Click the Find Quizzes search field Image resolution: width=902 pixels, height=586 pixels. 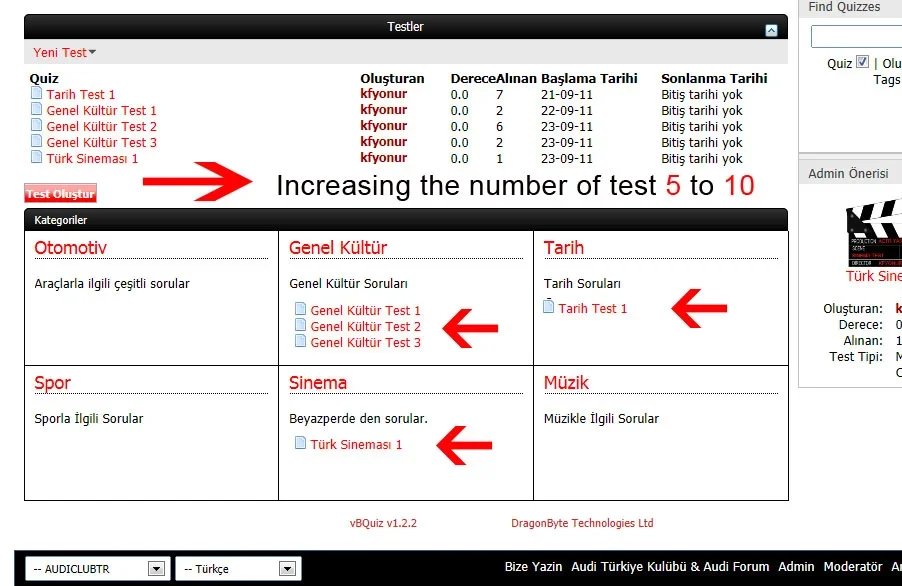click(857, 37)
